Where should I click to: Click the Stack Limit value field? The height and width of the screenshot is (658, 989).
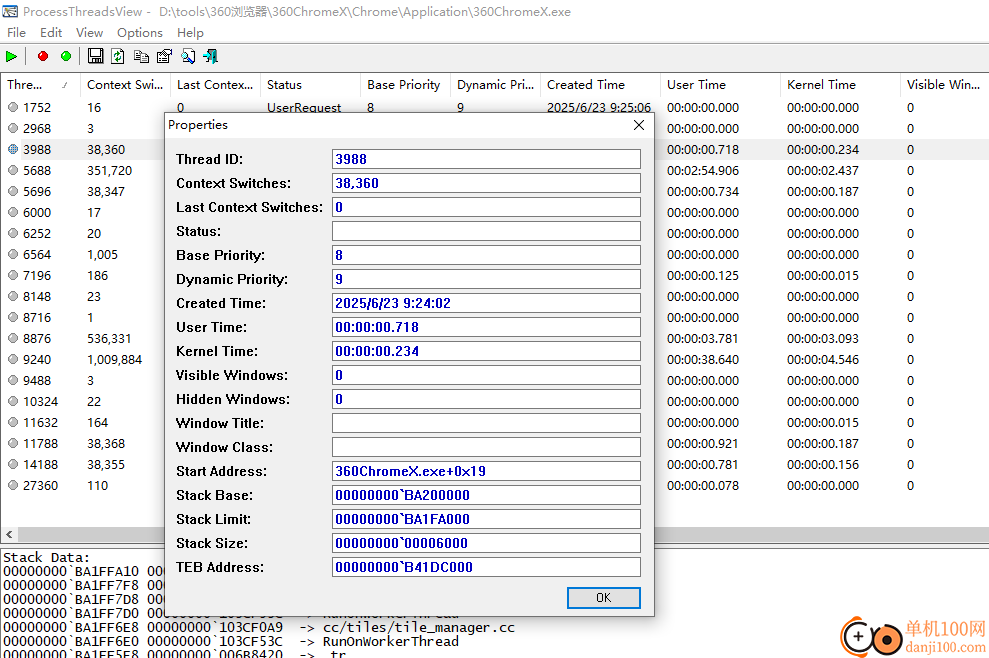pos(486,519)
